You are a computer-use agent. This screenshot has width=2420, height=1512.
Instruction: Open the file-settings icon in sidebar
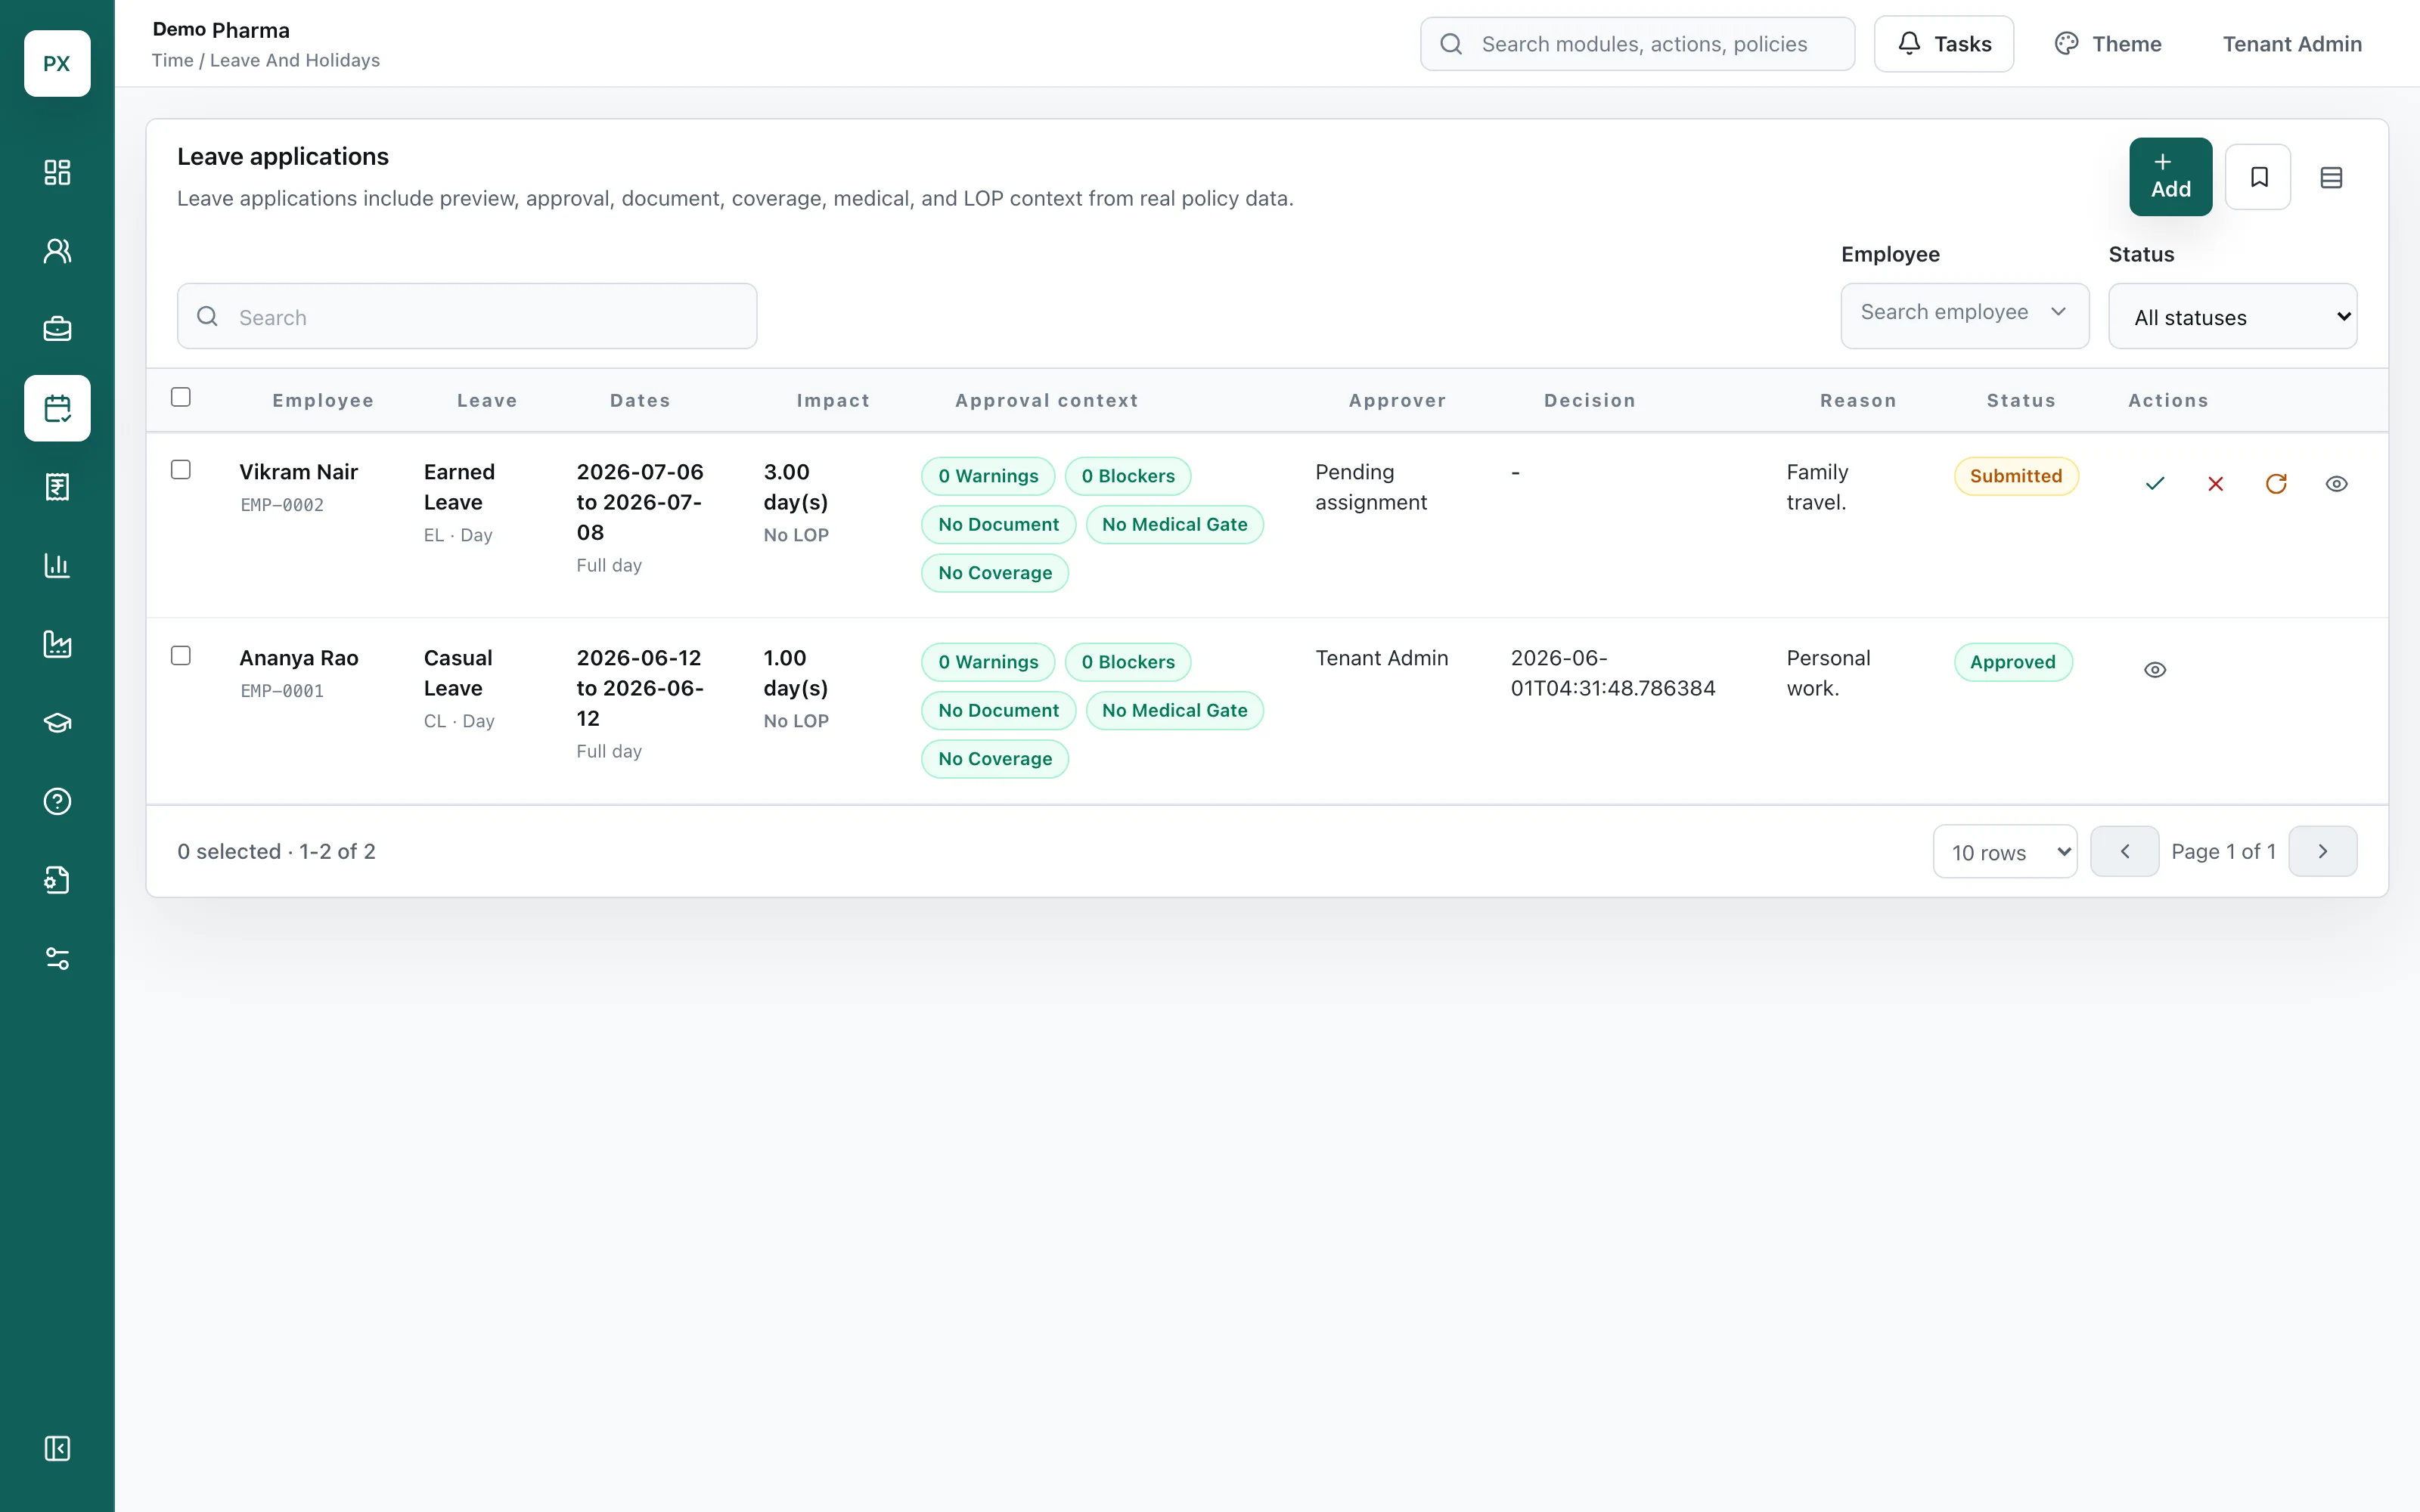point(57,880)
